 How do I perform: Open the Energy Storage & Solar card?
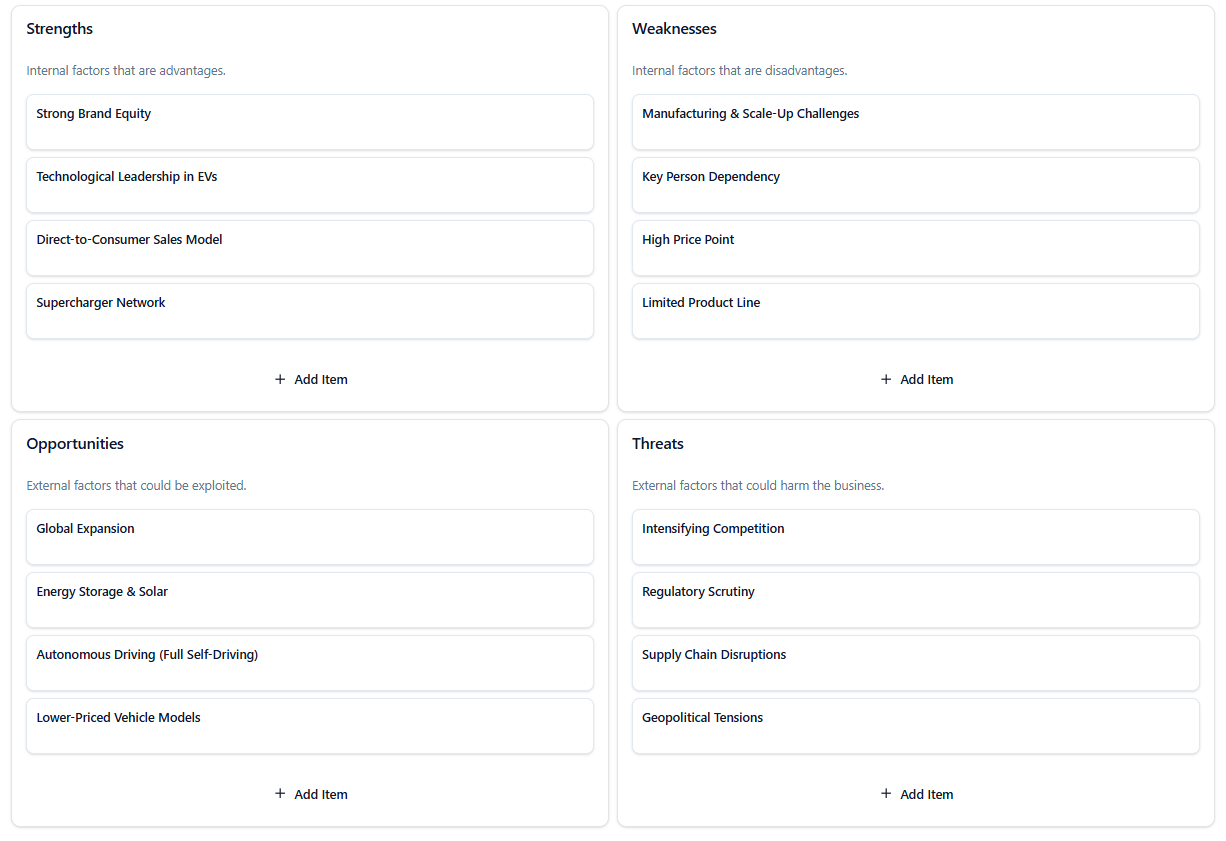click(x=309, y=600)
